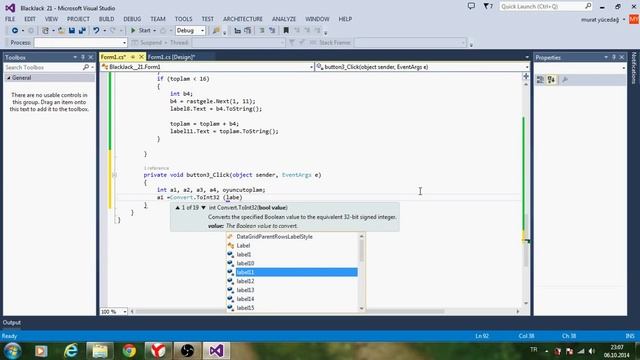This screenshot has width=640, height=360.
Task: Switch to the Form1.cs [Design] tab
Action: click(171, 57)
